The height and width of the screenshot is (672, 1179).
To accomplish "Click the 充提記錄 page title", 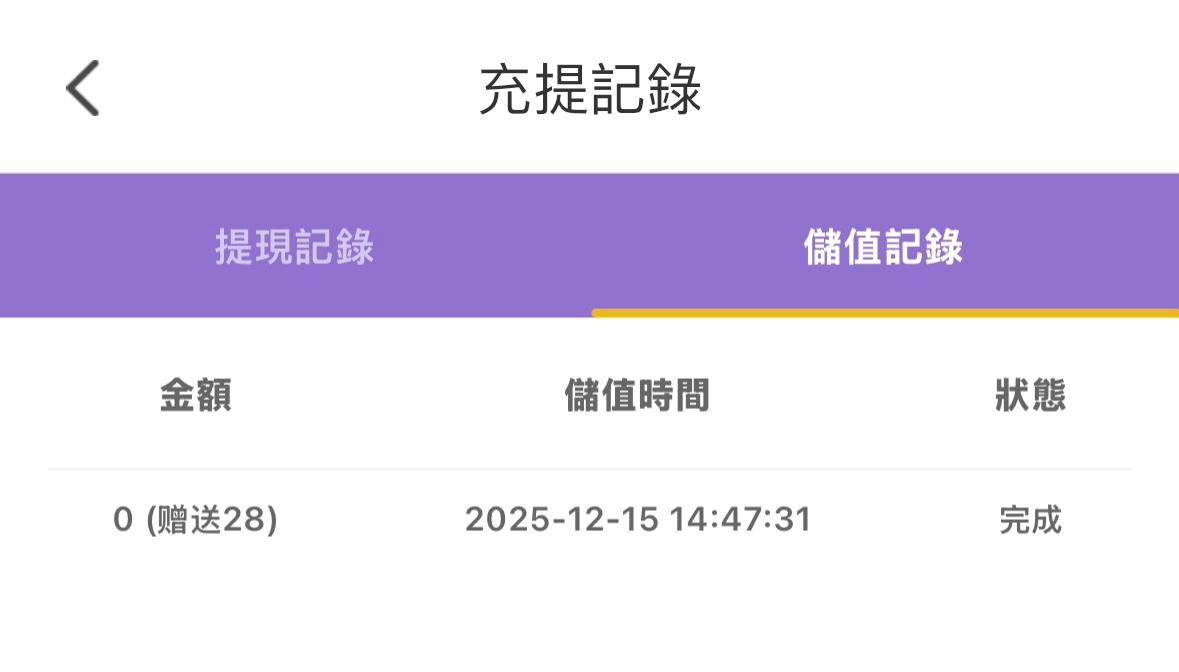I will pos(590,90).
